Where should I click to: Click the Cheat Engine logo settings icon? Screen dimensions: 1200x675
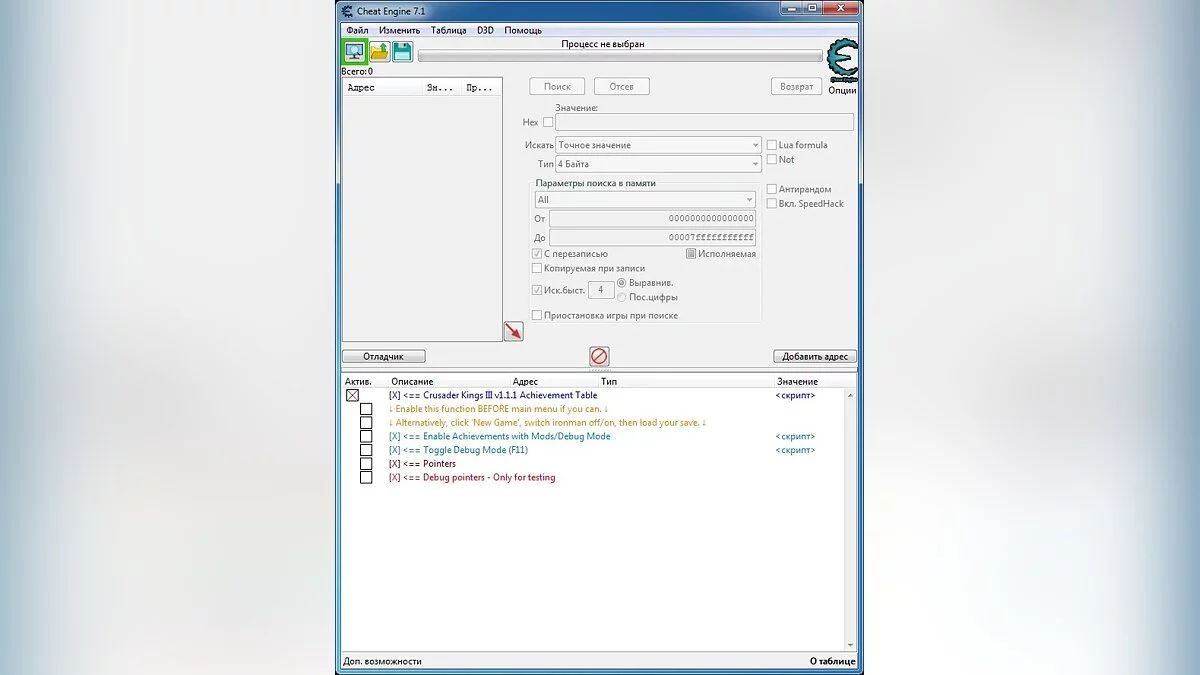coord(842,60)
